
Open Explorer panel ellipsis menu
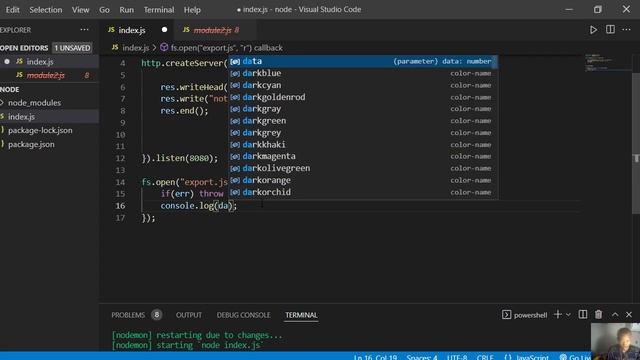tap(84, 30)
